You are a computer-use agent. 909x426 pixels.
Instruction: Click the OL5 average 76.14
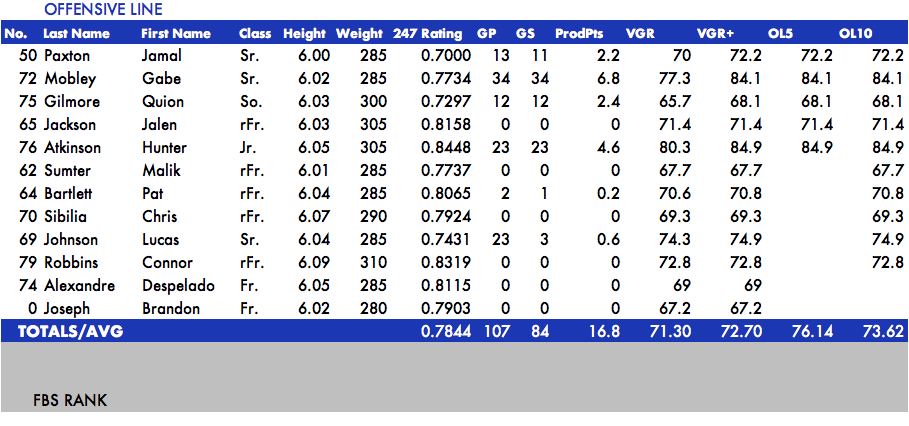click(x=813, y=332)
